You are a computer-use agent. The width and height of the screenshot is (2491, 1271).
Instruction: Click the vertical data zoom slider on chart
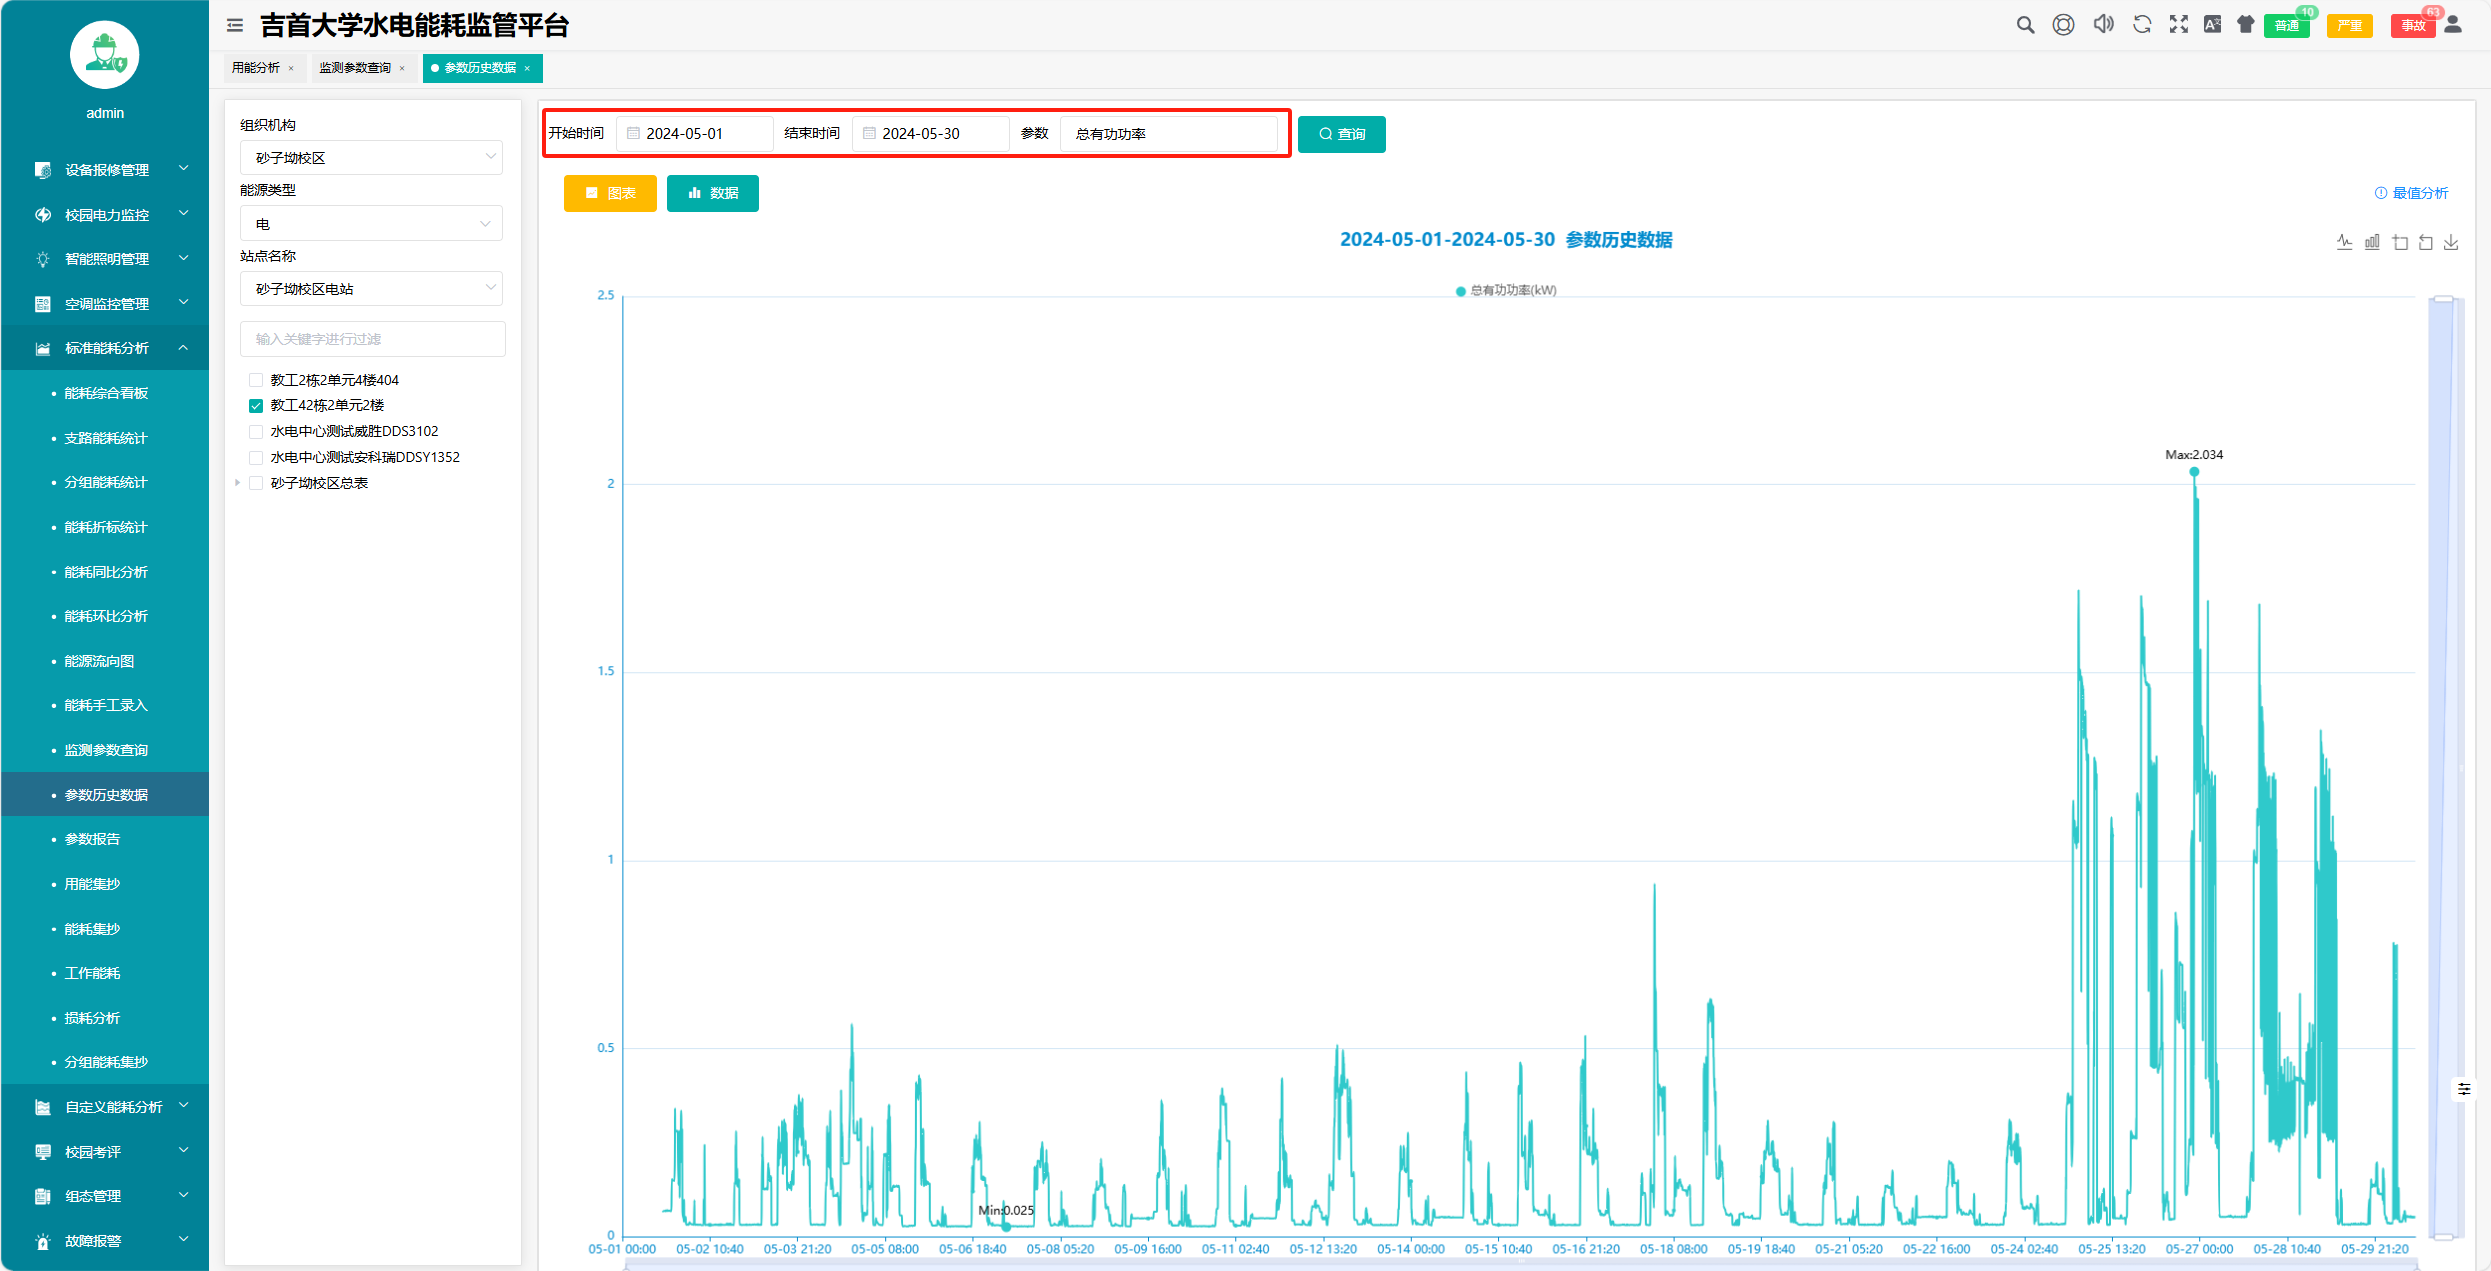pos(2443,767)
